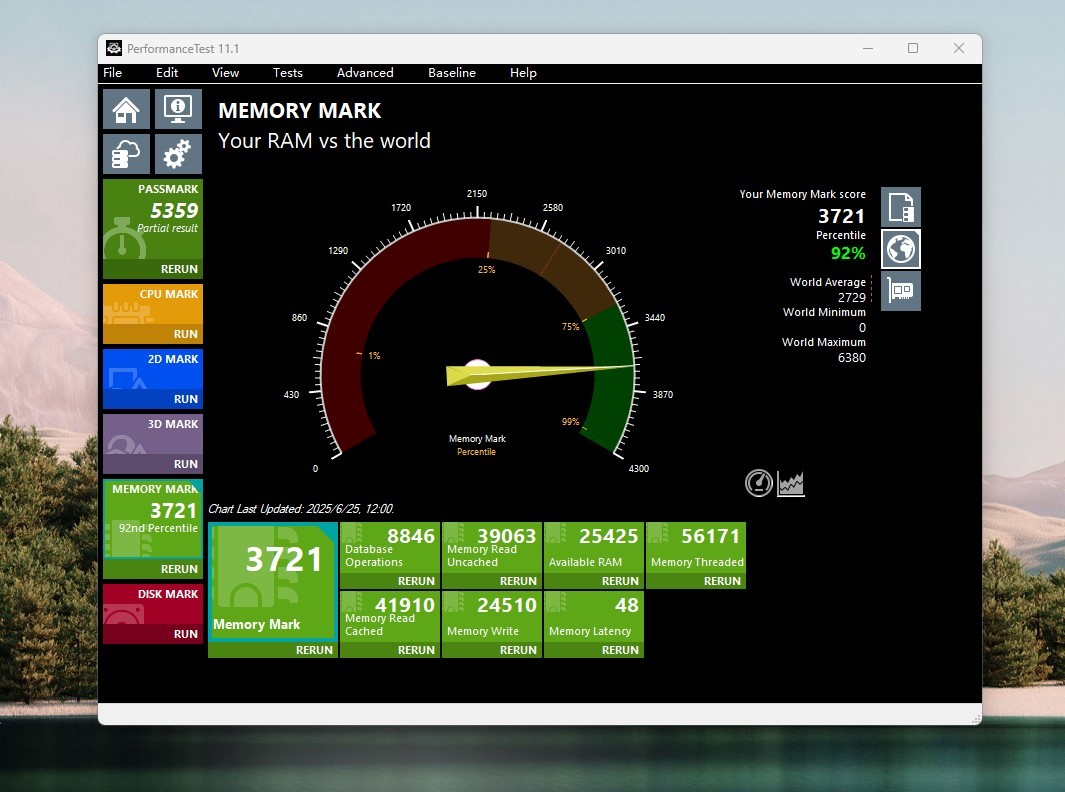Click the World Maximum 6380 value
Image resolution: width=1065 pixels, height=792 pixels.
(852, 357)
